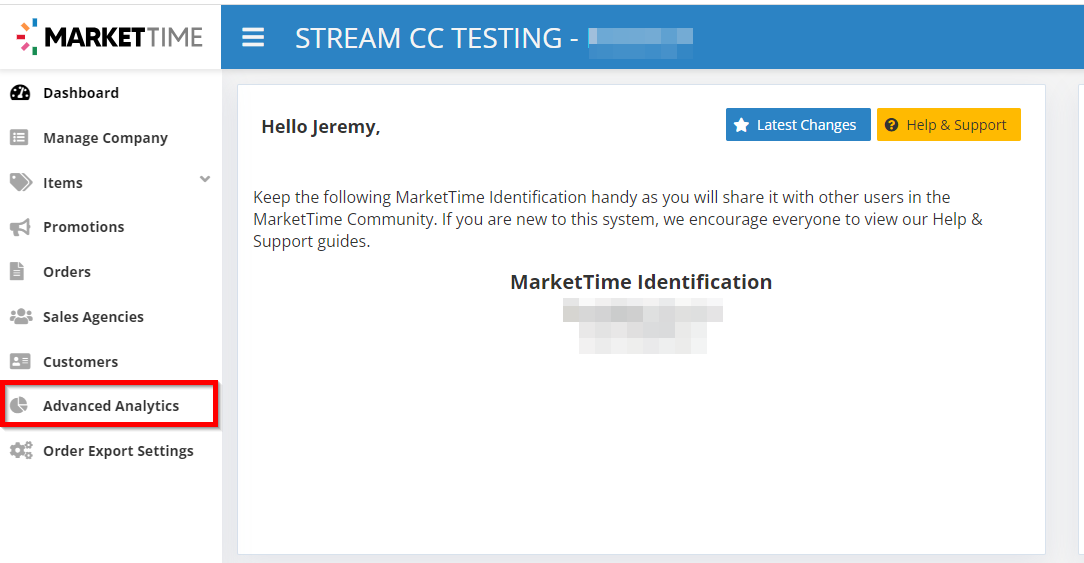The height and width of the screenshot is (563, 1084).
Task: Click the Order Export Settings gears icon
Action: pyautogui.click(x=21, y=450)
